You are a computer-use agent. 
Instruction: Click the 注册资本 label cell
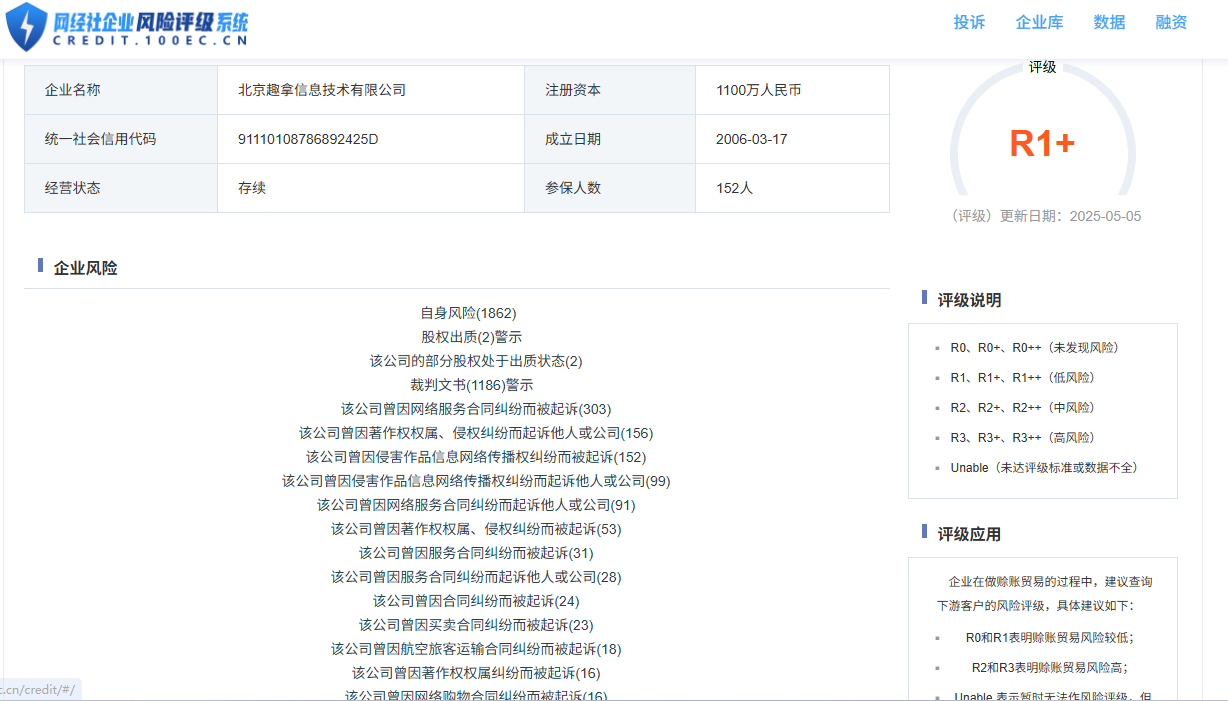(610, 90)
